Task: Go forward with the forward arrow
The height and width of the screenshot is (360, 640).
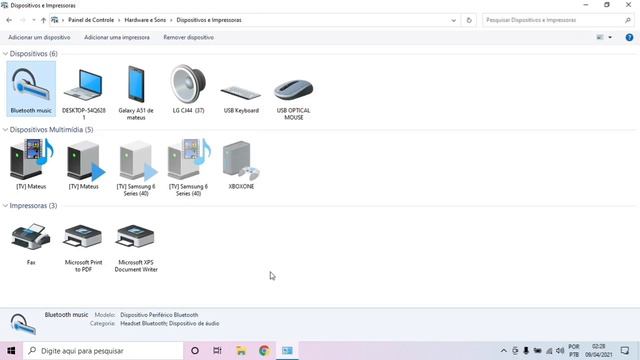Action: click(x=23, y=20)
